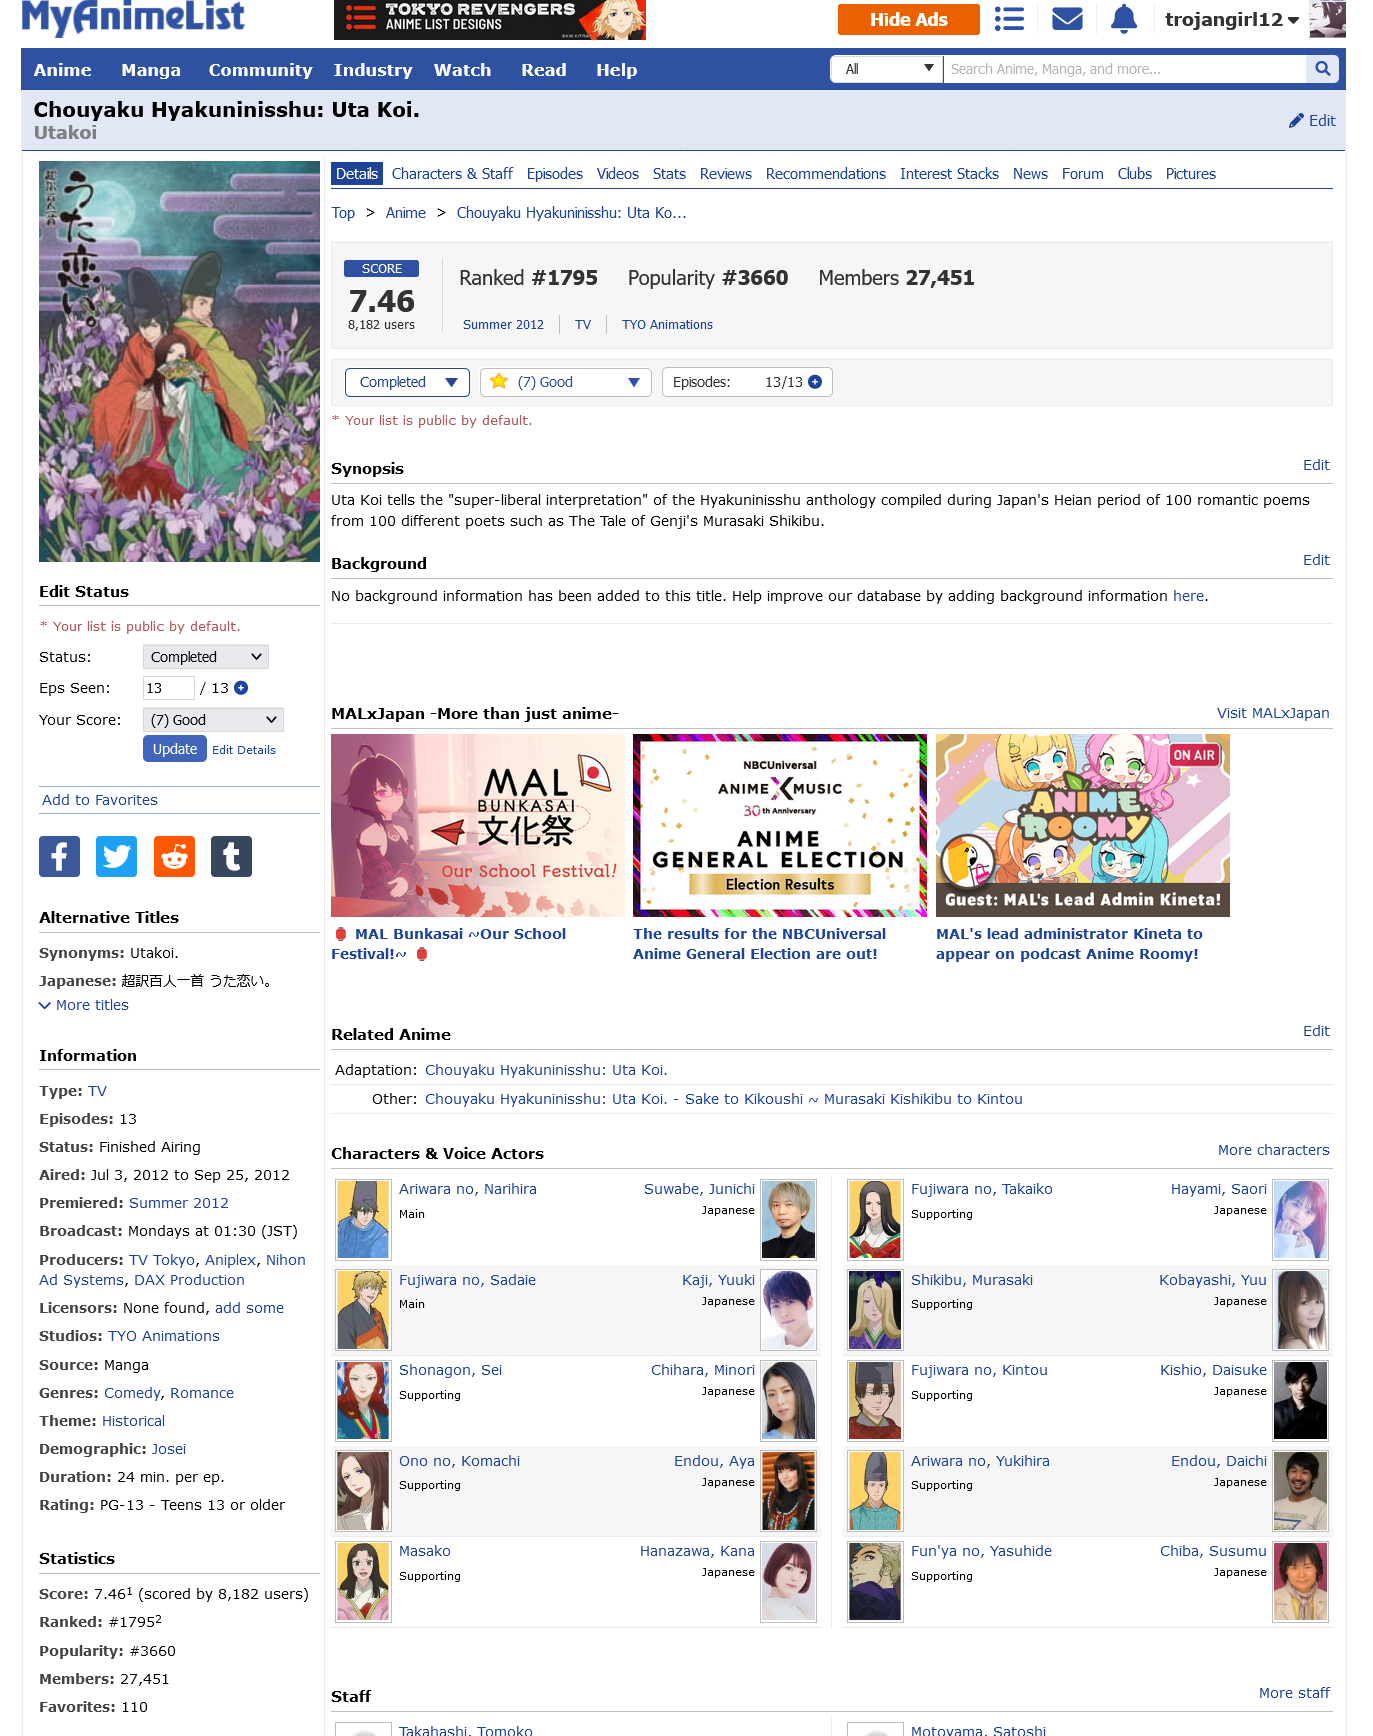
Task: Open Suwabe, Junichi voice actor photo
Action: [788, 1219]
